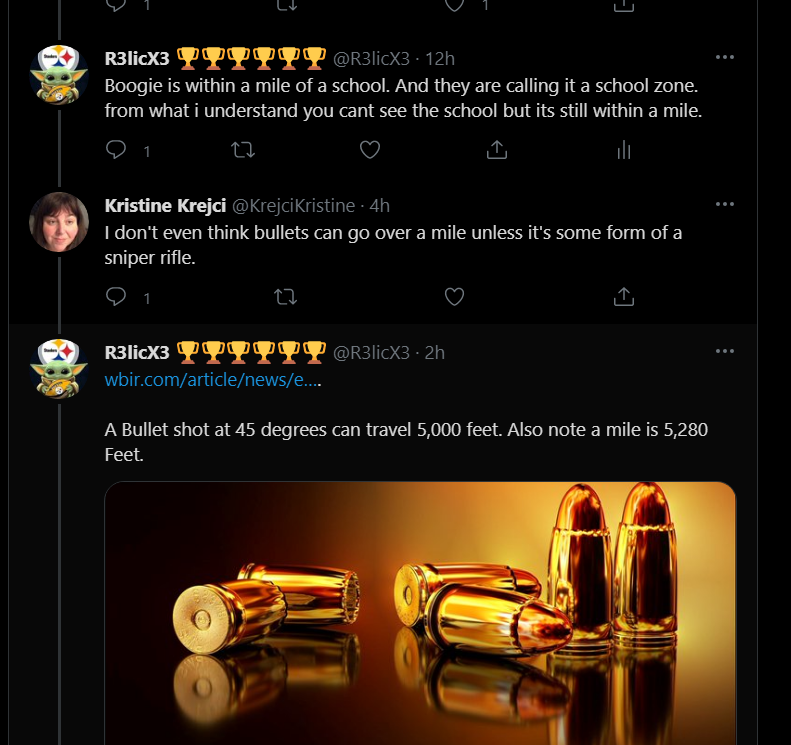
Task: Like the partially visible top tweet
Action: (x=455, y=5)
